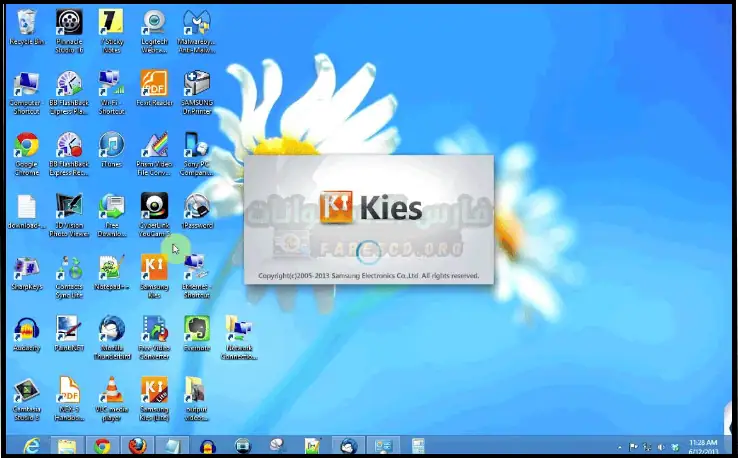Select the Foxit Reader desktop icon
738x458 pixels.
coord(154,84)
